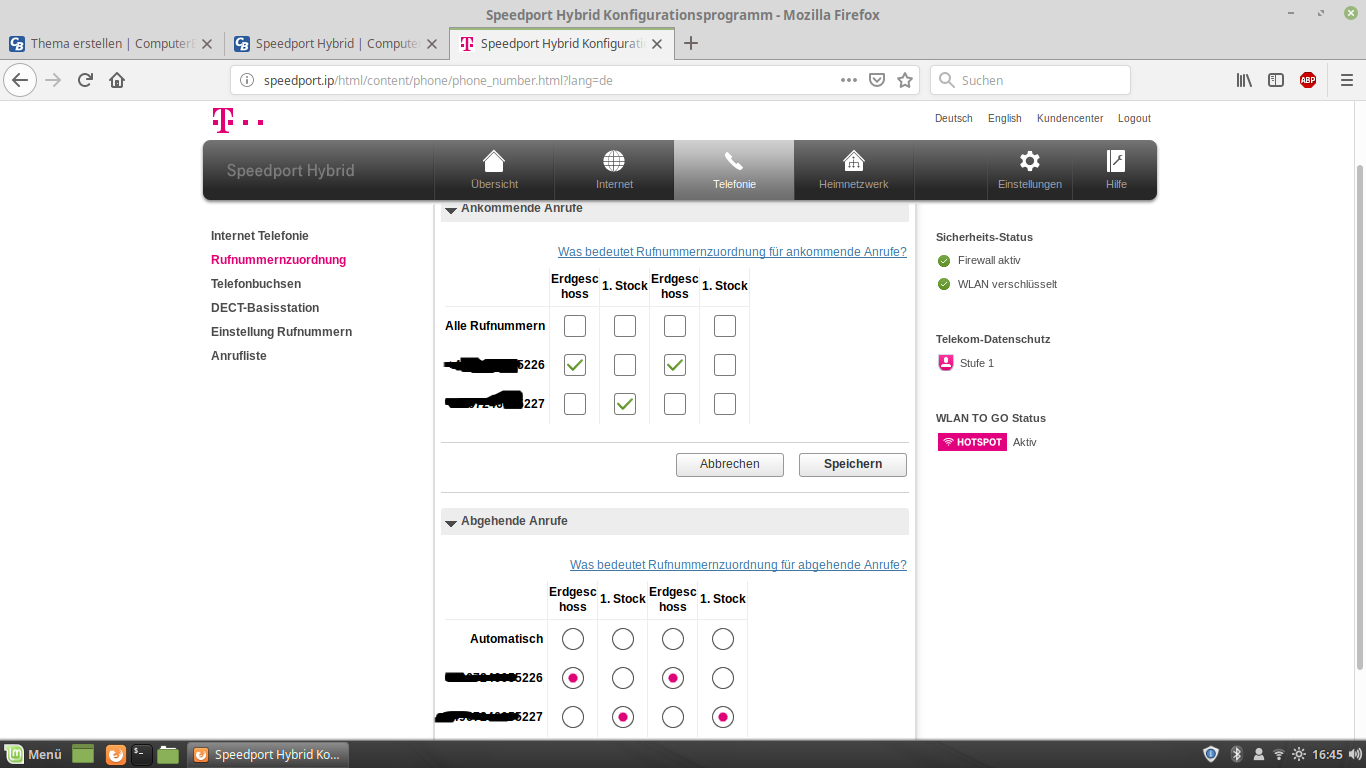The height and width of the screenshot is (768, 1366).
Task: Open Internet Telefonie in the sidebar
Action: 260,236
